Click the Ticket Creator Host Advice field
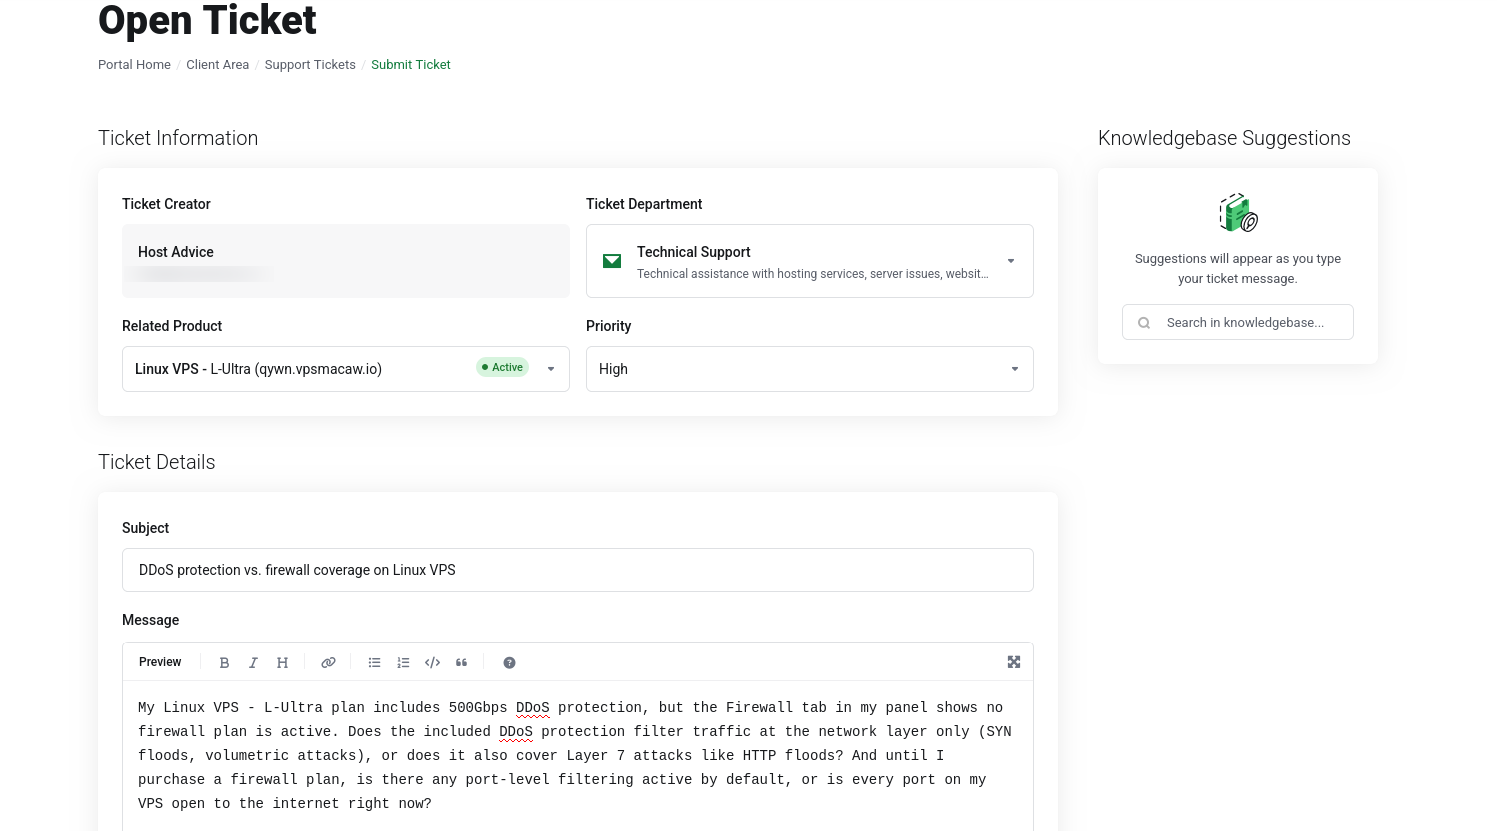The height and width of the screenshot is (831, 1497). point(346,261)
